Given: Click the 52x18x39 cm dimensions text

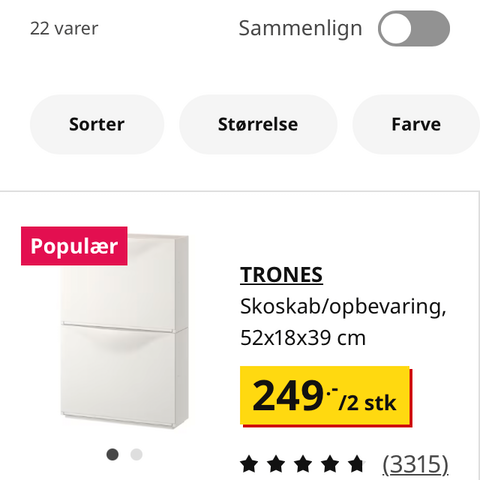Looking at the screenshot, I should tap(303, 338).
